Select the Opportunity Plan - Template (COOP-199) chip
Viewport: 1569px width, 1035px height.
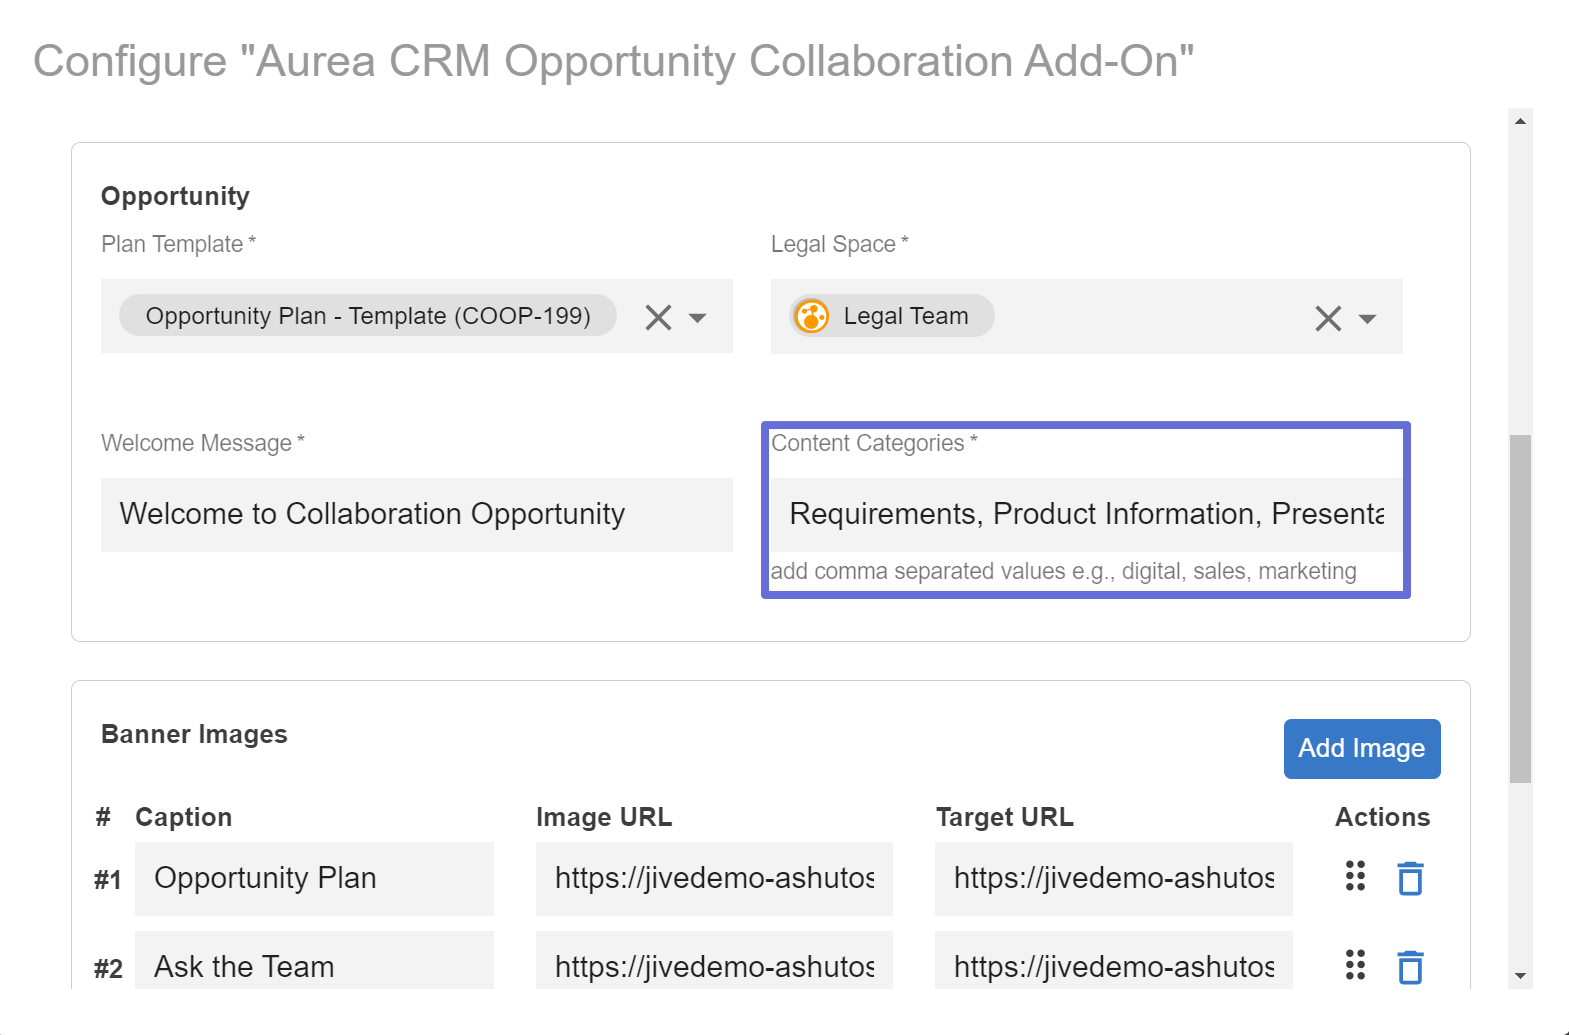368,315
